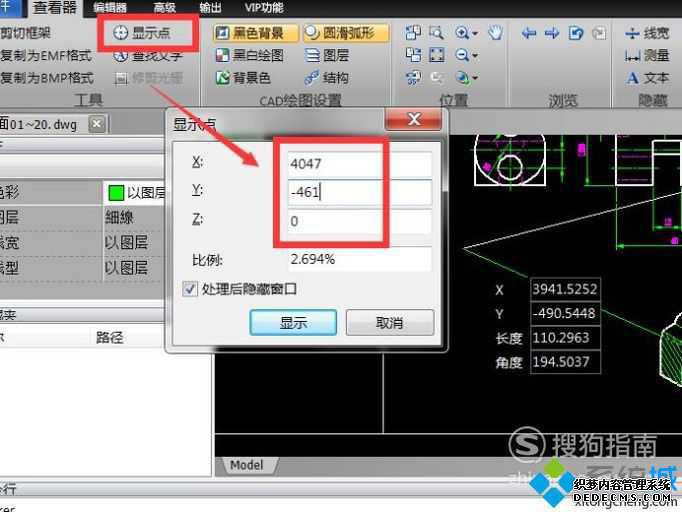Image resolution: width=682 pixels, height=512 pixels.
Task: Select the 细線 layer property value
Action: pyautogui.click(x=120, y=217)
